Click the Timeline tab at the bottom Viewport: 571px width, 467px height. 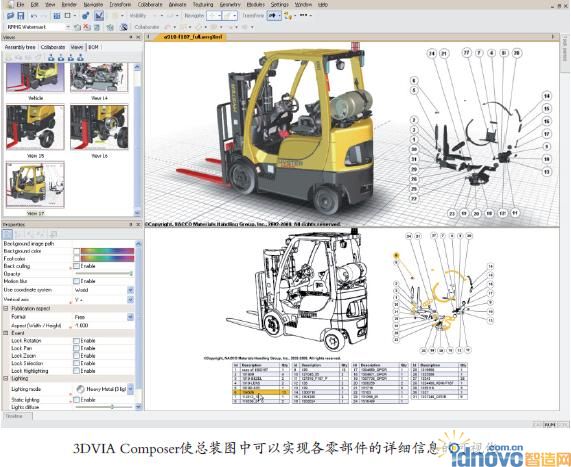15,416
